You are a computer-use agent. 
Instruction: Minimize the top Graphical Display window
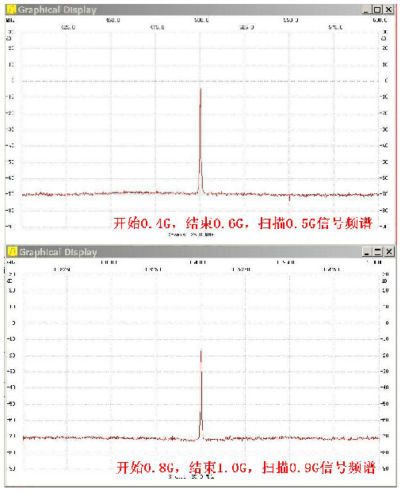click(x=367, y=10)
